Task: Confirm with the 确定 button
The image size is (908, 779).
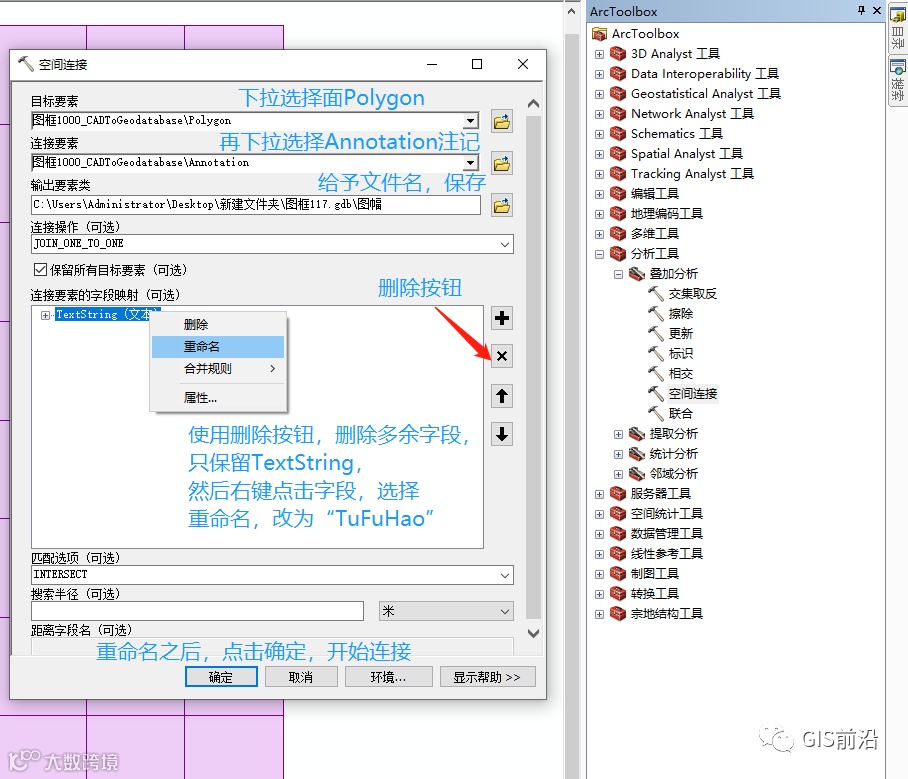Action: tap(221, 677)
